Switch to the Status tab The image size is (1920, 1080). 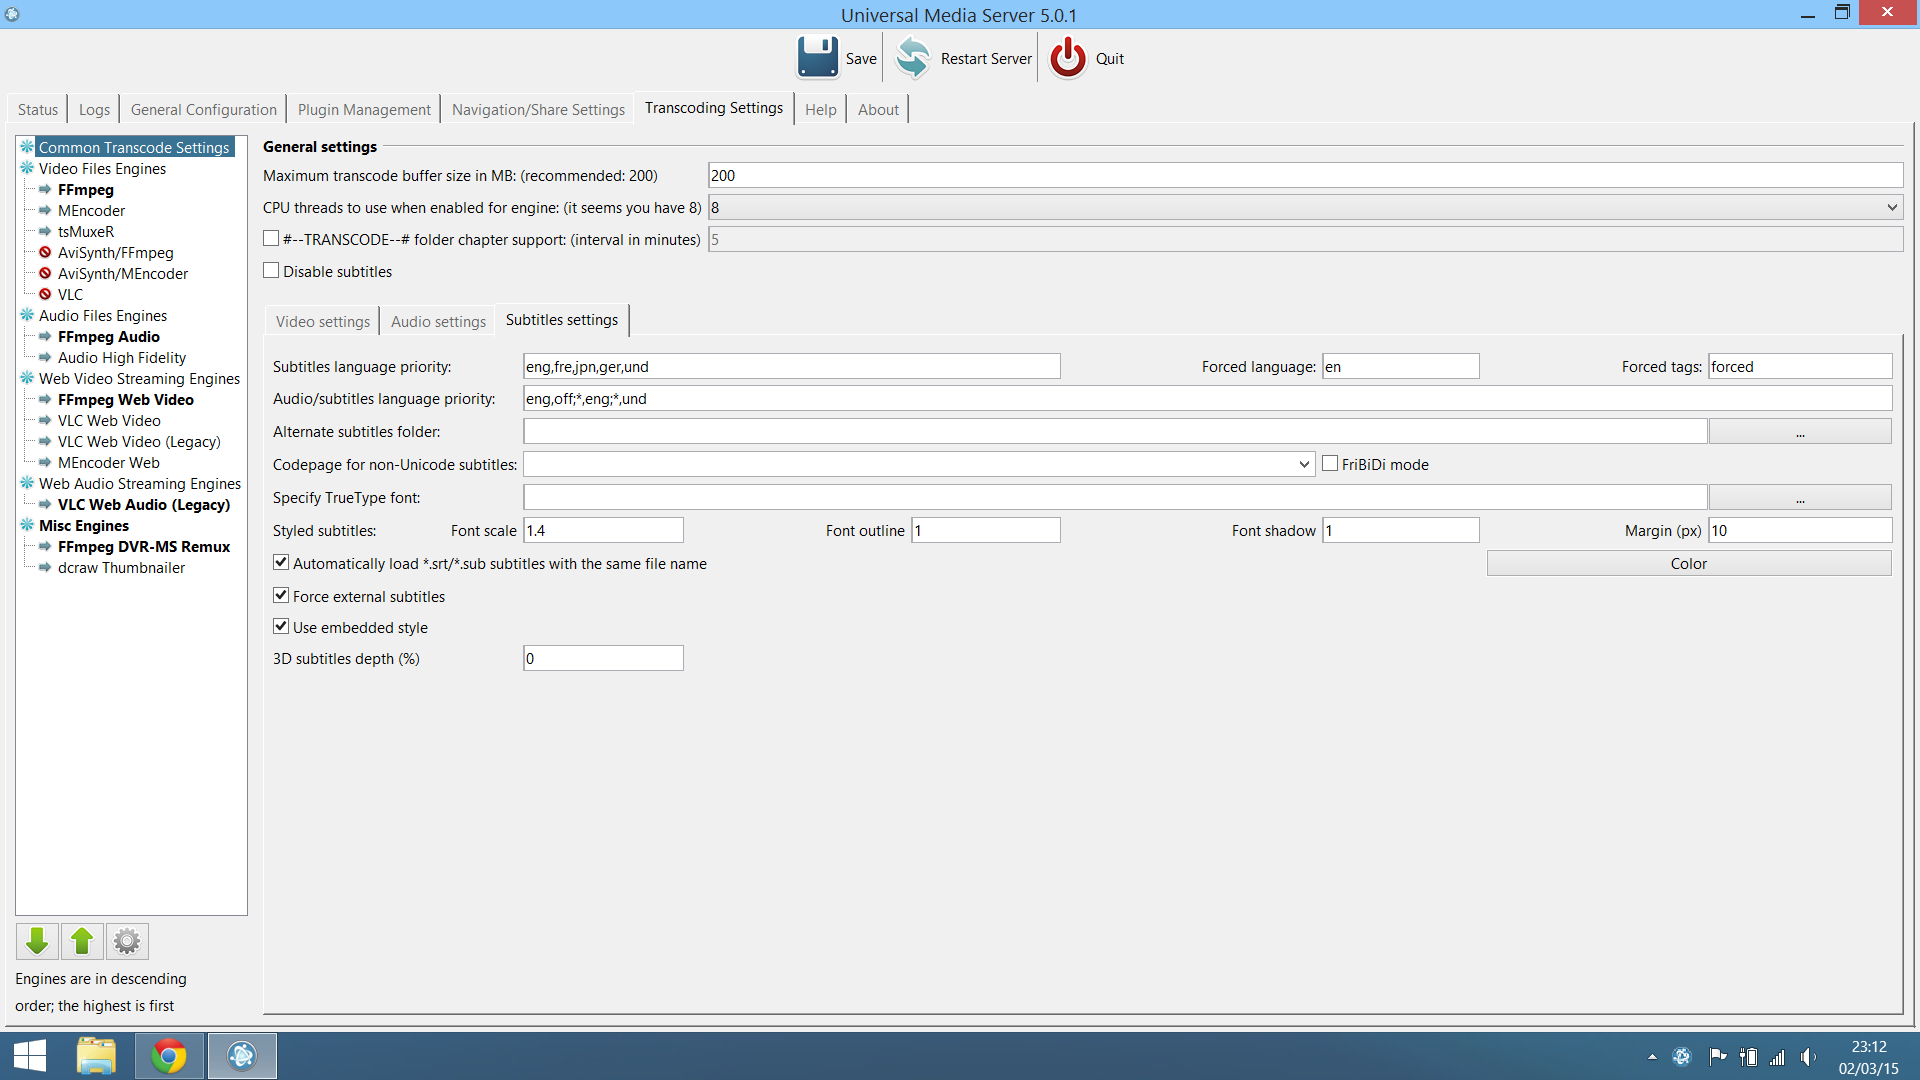38,109
